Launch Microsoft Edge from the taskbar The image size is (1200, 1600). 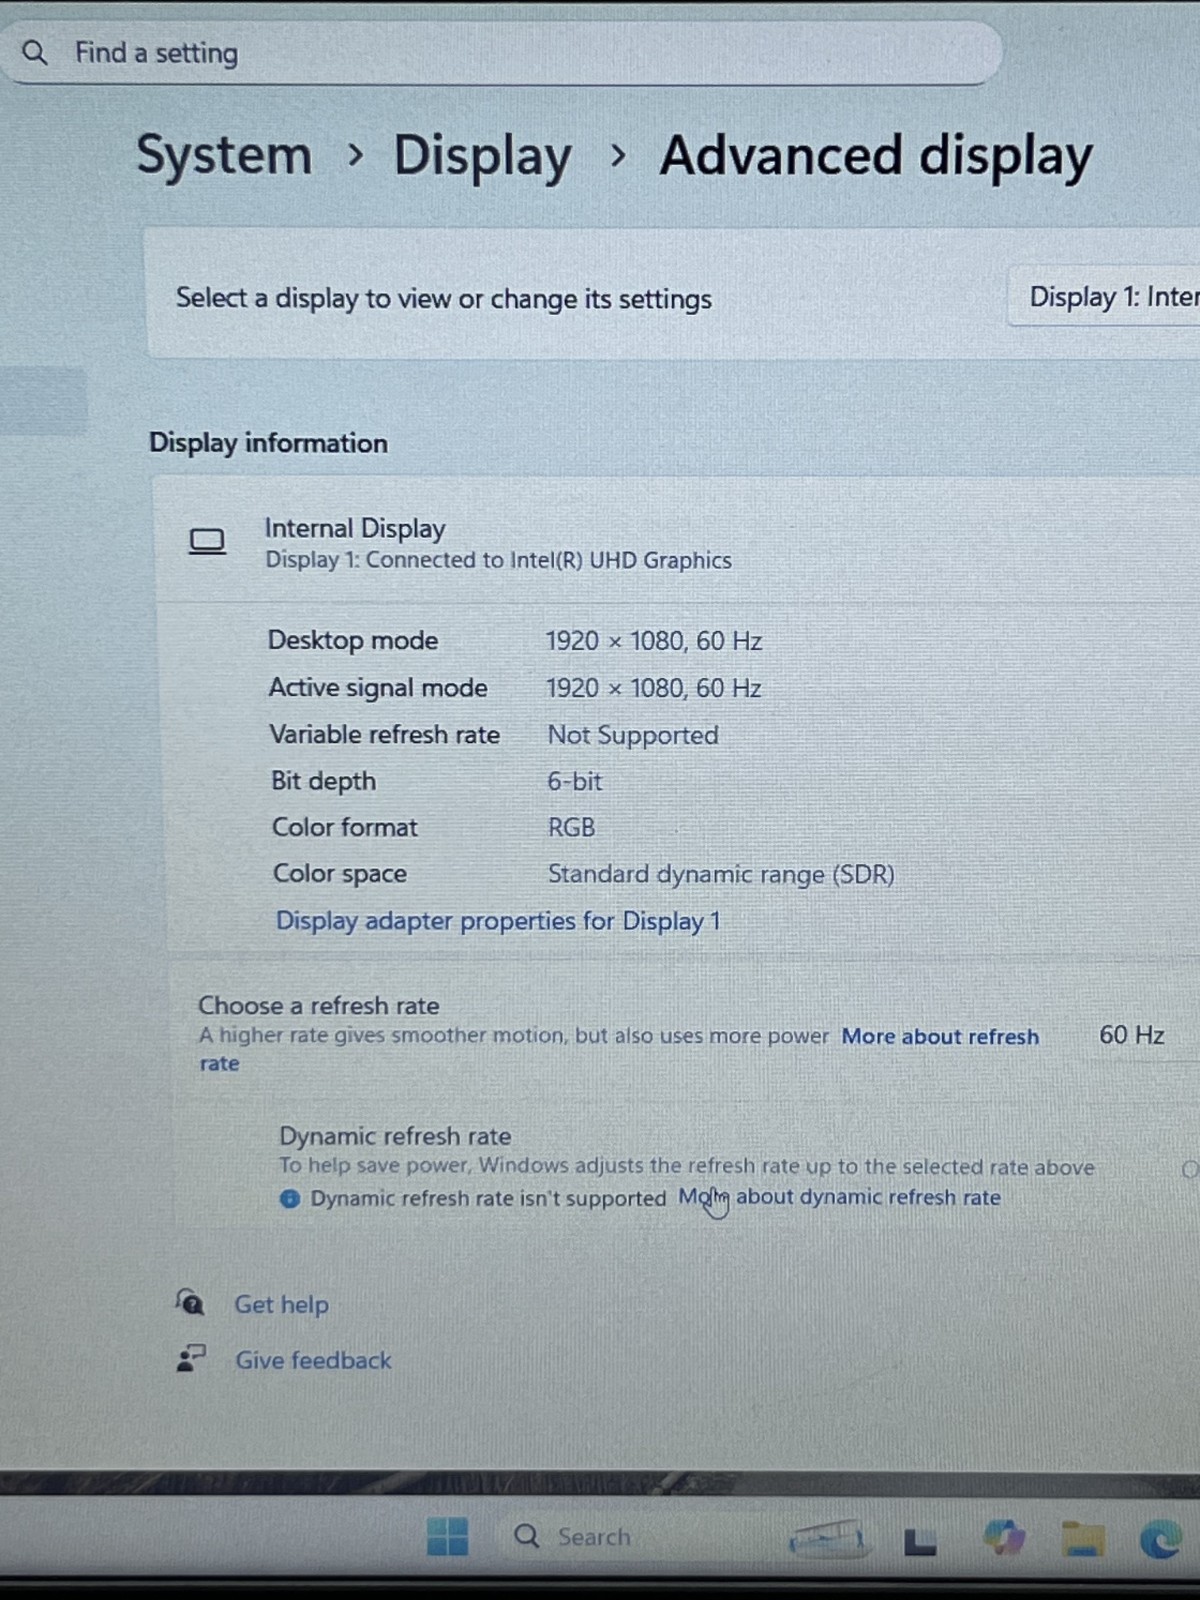pyautogui.click(x=1161, y=1539)
